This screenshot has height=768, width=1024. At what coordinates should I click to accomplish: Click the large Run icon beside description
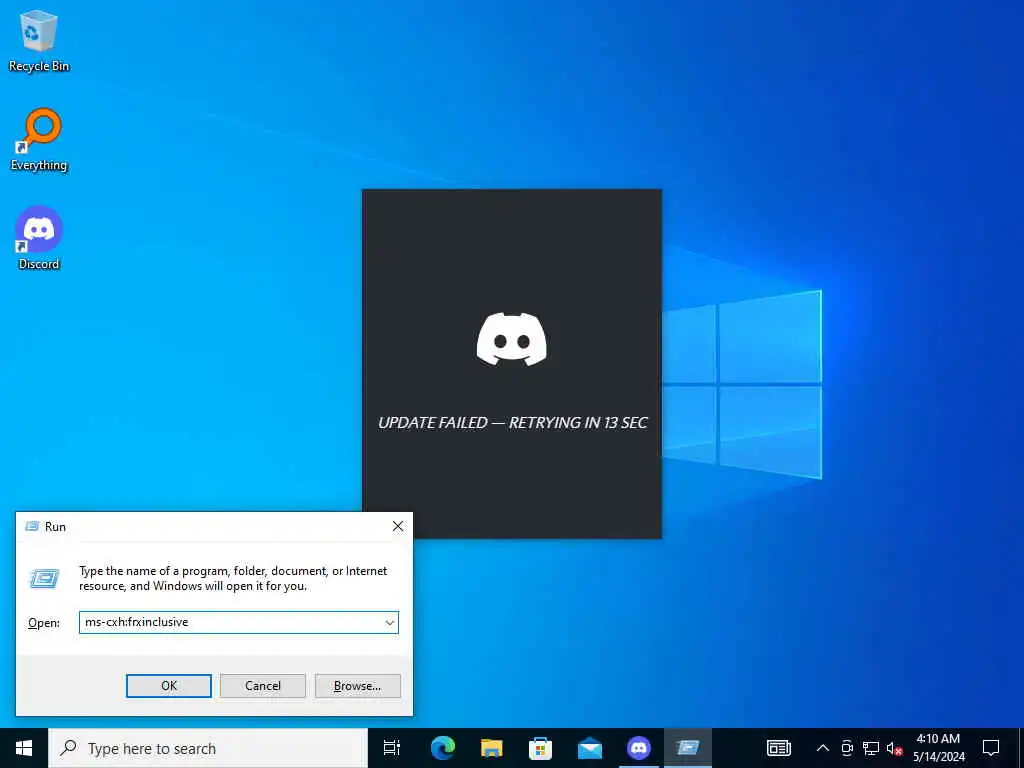point(44,578)
